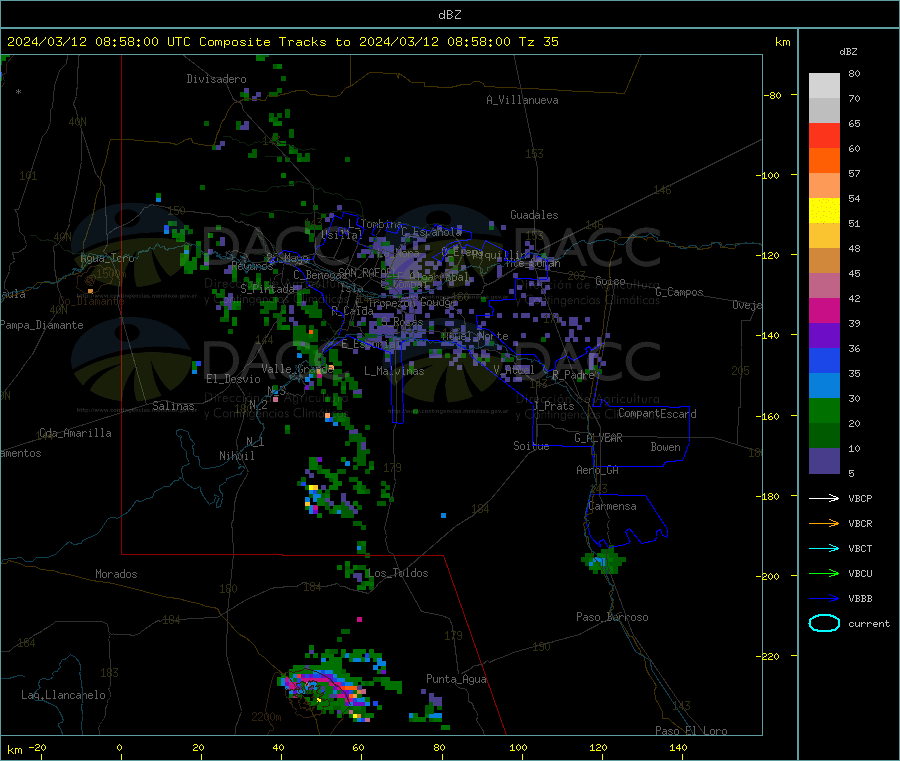Click the 'Divisadero' map label
Image resolution: width=900 pixels, height=761 pixels.
[216, 79]
